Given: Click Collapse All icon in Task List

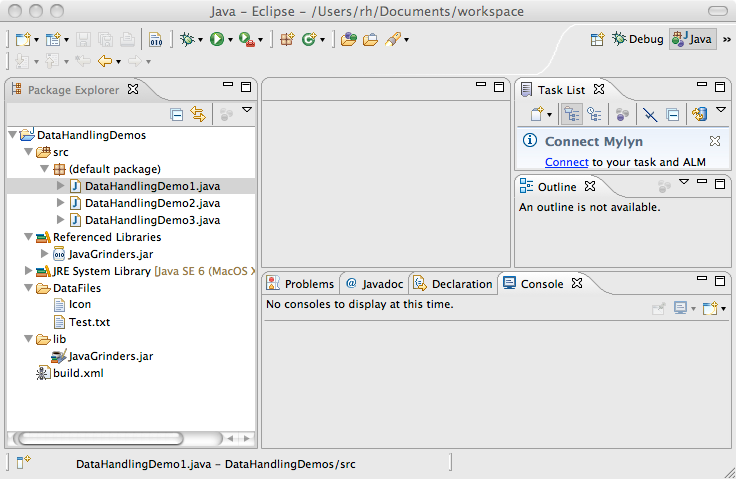Looking at the screenshot, I should coord(673,115).
